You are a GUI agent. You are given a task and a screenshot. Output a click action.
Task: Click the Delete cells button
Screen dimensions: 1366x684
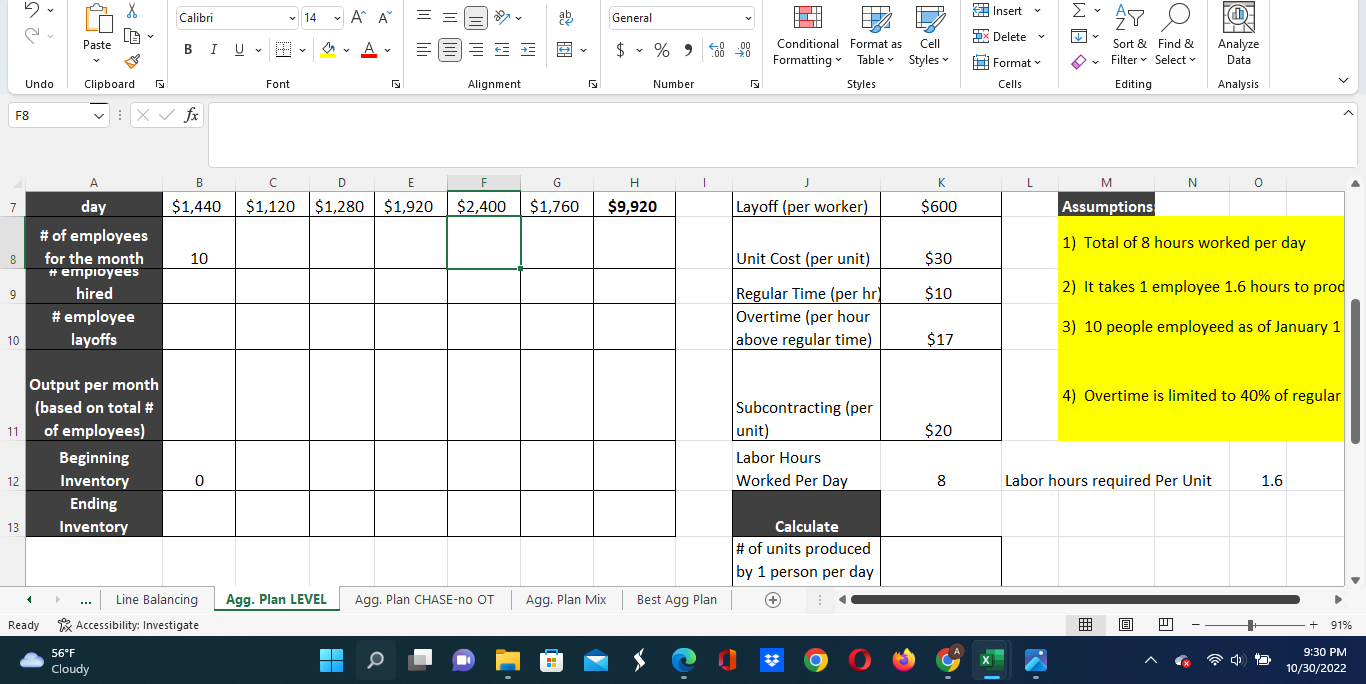(x=1007, y=37)
